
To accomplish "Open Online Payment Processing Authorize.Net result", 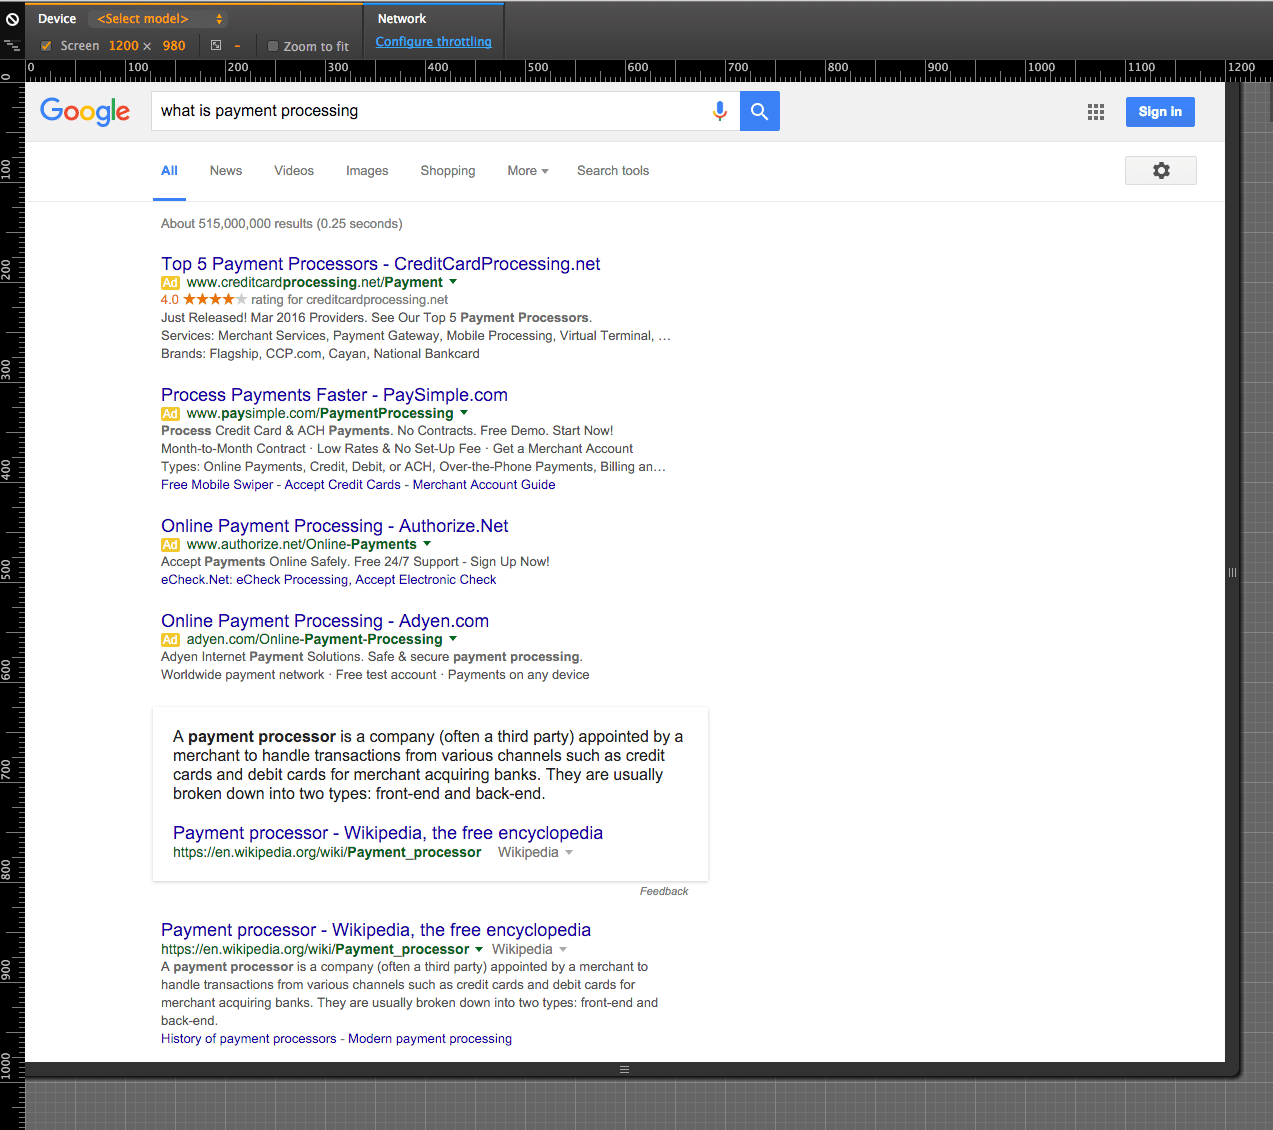I will click(x=335, y=526).
